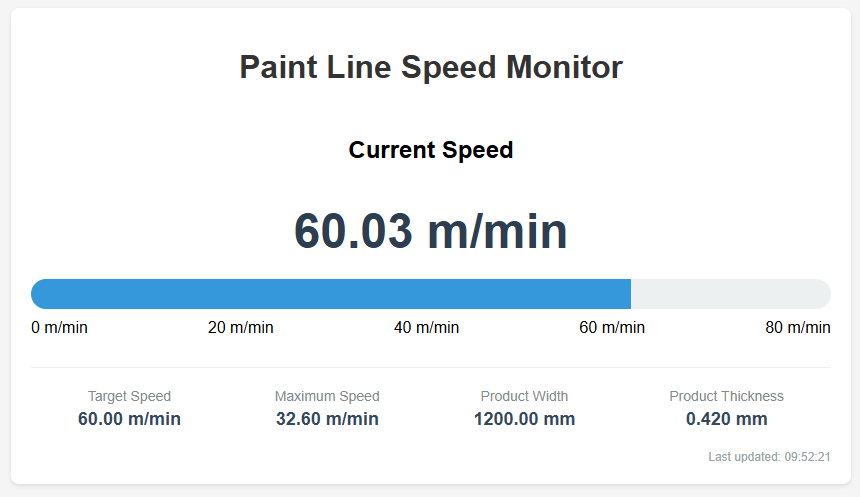Select the 32.60 m/min maximum value
The image size is (860, 497).
327,419
